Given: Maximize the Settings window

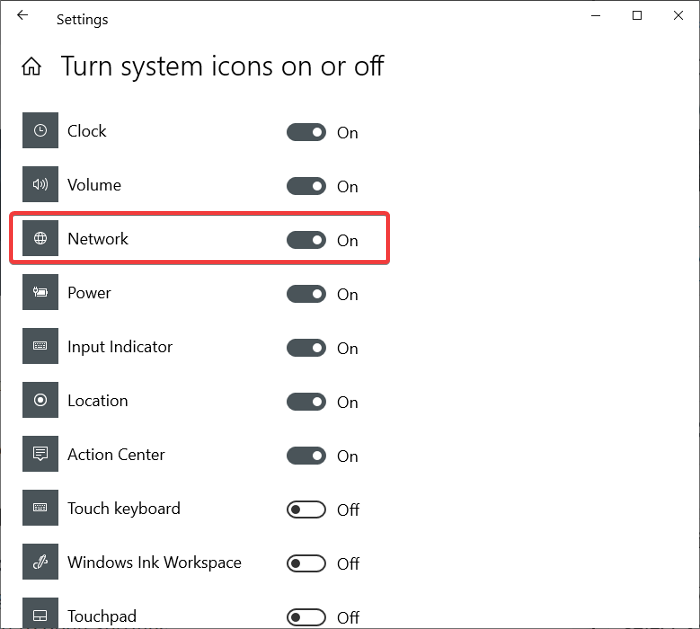Looking at the screenshot, I should pyautogui.click(x=637, y=16).
